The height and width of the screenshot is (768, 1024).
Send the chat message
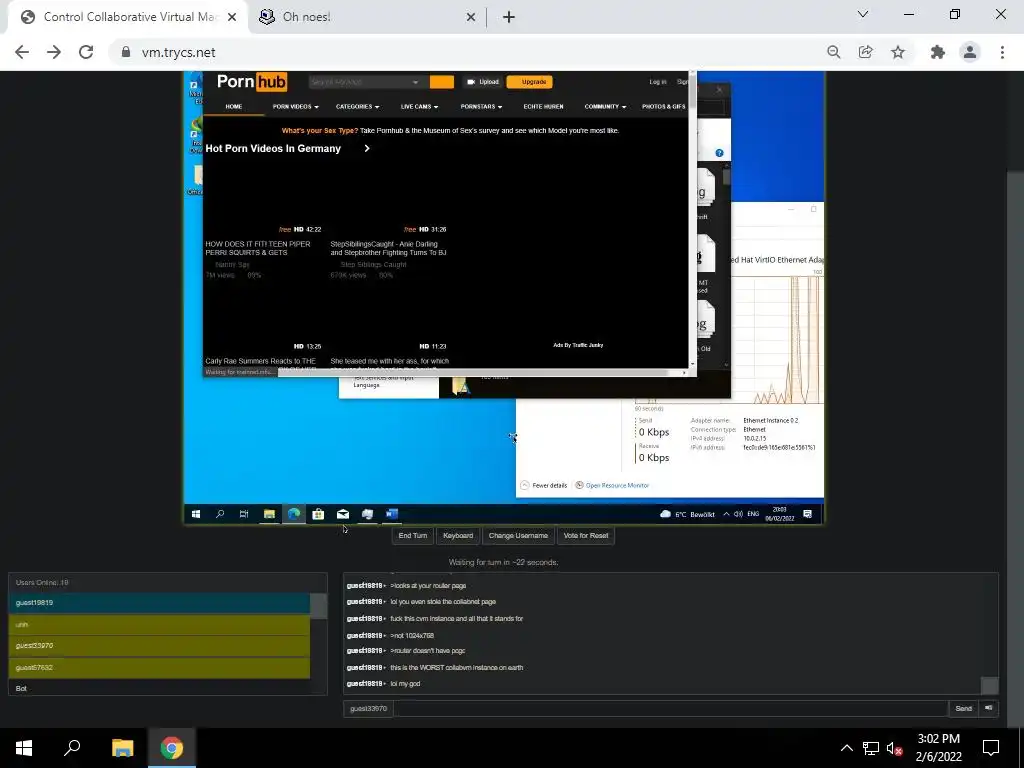pos(964,709)
